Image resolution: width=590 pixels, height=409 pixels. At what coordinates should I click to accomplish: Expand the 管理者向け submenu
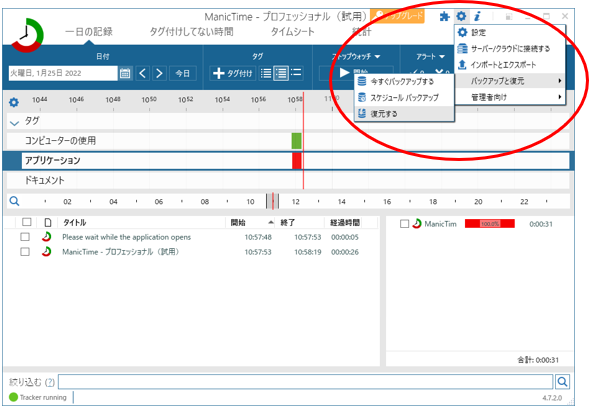pyautogui.click(x=510, y=97)
